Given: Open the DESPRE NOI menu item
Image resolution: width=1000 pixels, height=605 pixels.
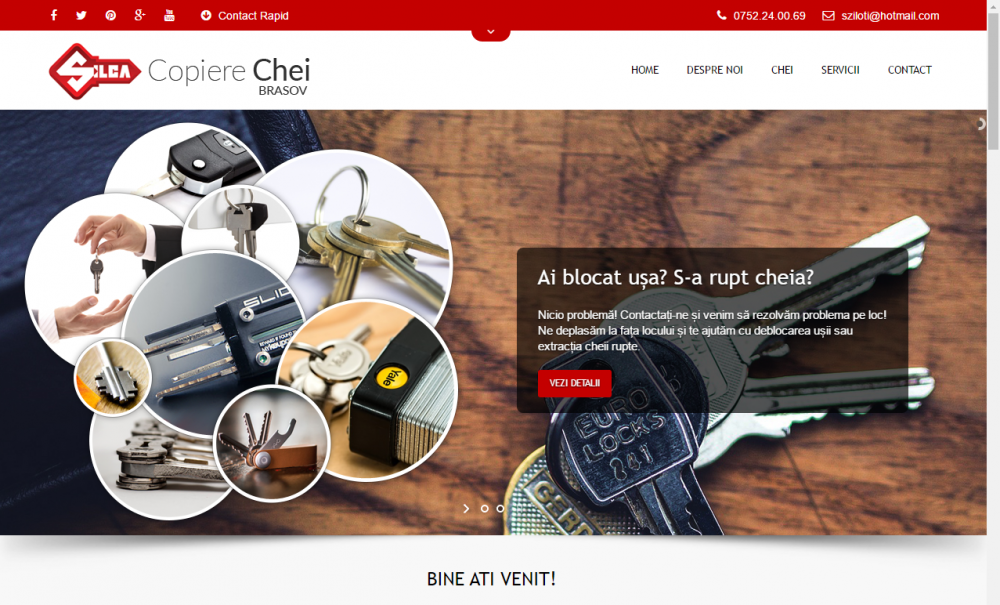Looking at the screenshot, I should click(714, 70).
